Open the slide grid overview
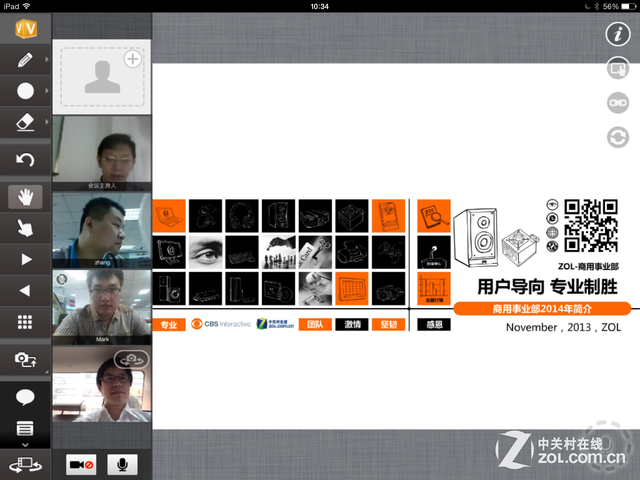 [25, 322]
